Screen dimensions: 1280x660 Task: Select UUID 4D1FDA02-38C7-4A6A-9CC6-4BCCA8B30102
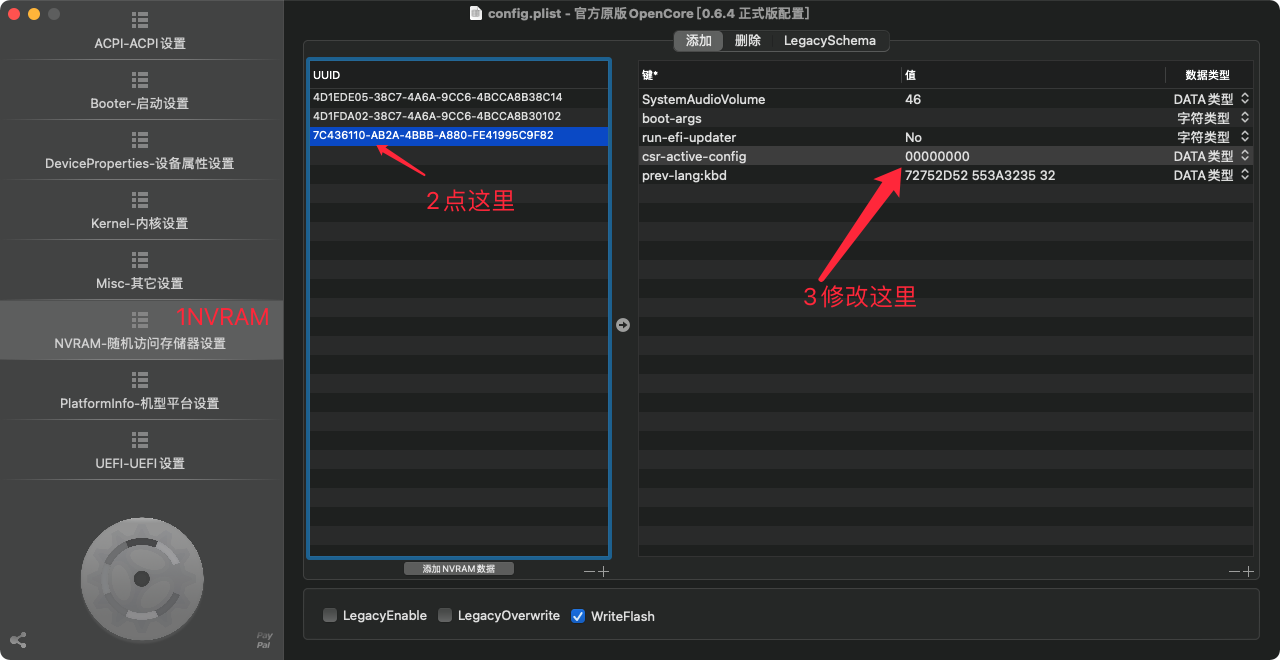459,117
